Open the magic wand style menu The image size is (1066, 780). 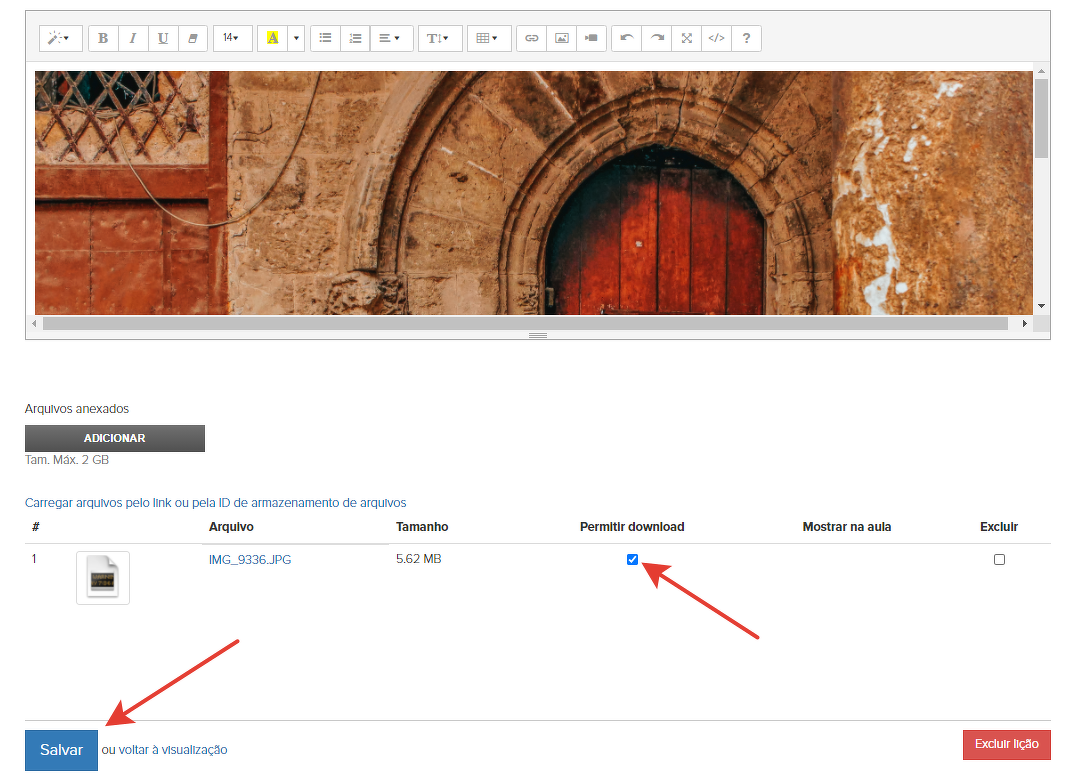pyautogui.click(x=60, y=38)
